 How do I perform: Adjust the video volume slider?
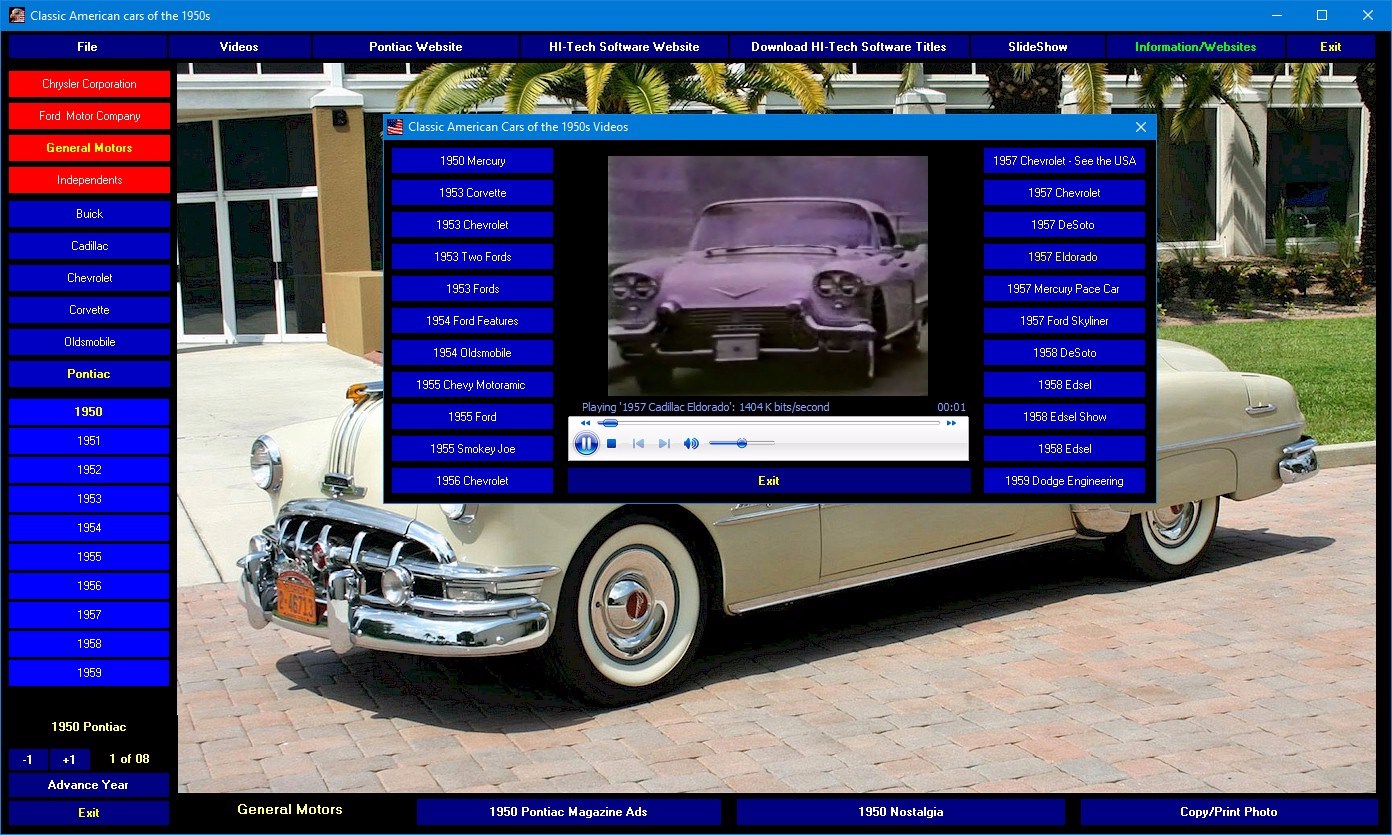pos(742,443)
